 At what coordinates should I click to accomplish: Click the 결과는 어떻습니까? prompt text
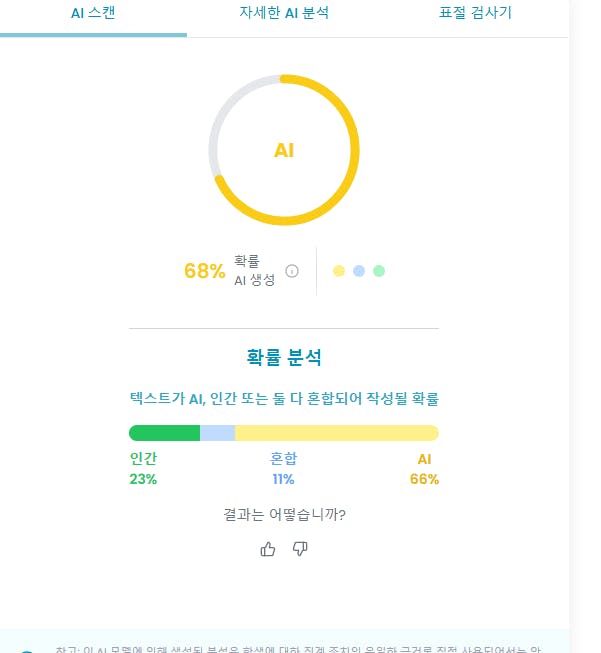(x=284, y=515)
